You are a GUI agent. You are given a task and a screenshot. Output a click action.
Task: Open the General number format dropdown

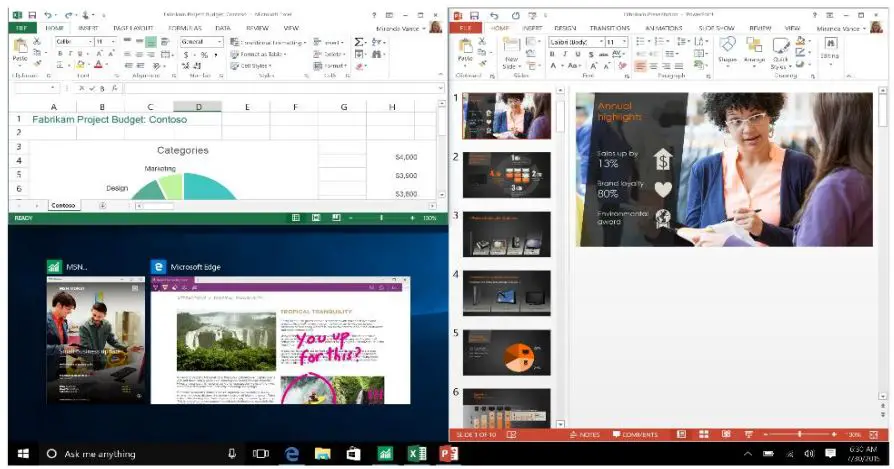pos(220,42)
